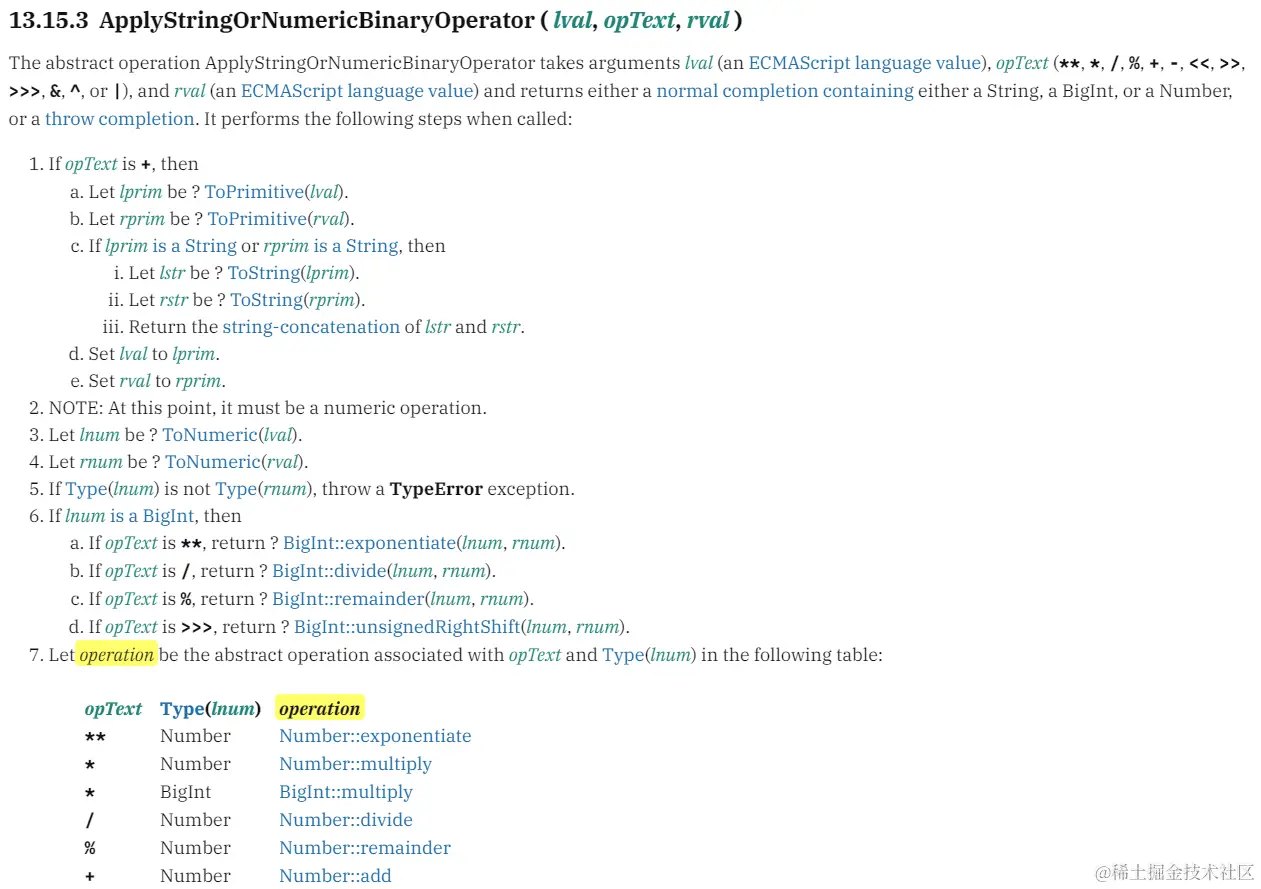Image resolution: width=1261 pixels, height=889 pixels.
Task: Click the normal completion containing link
Action: coord(784,91)
